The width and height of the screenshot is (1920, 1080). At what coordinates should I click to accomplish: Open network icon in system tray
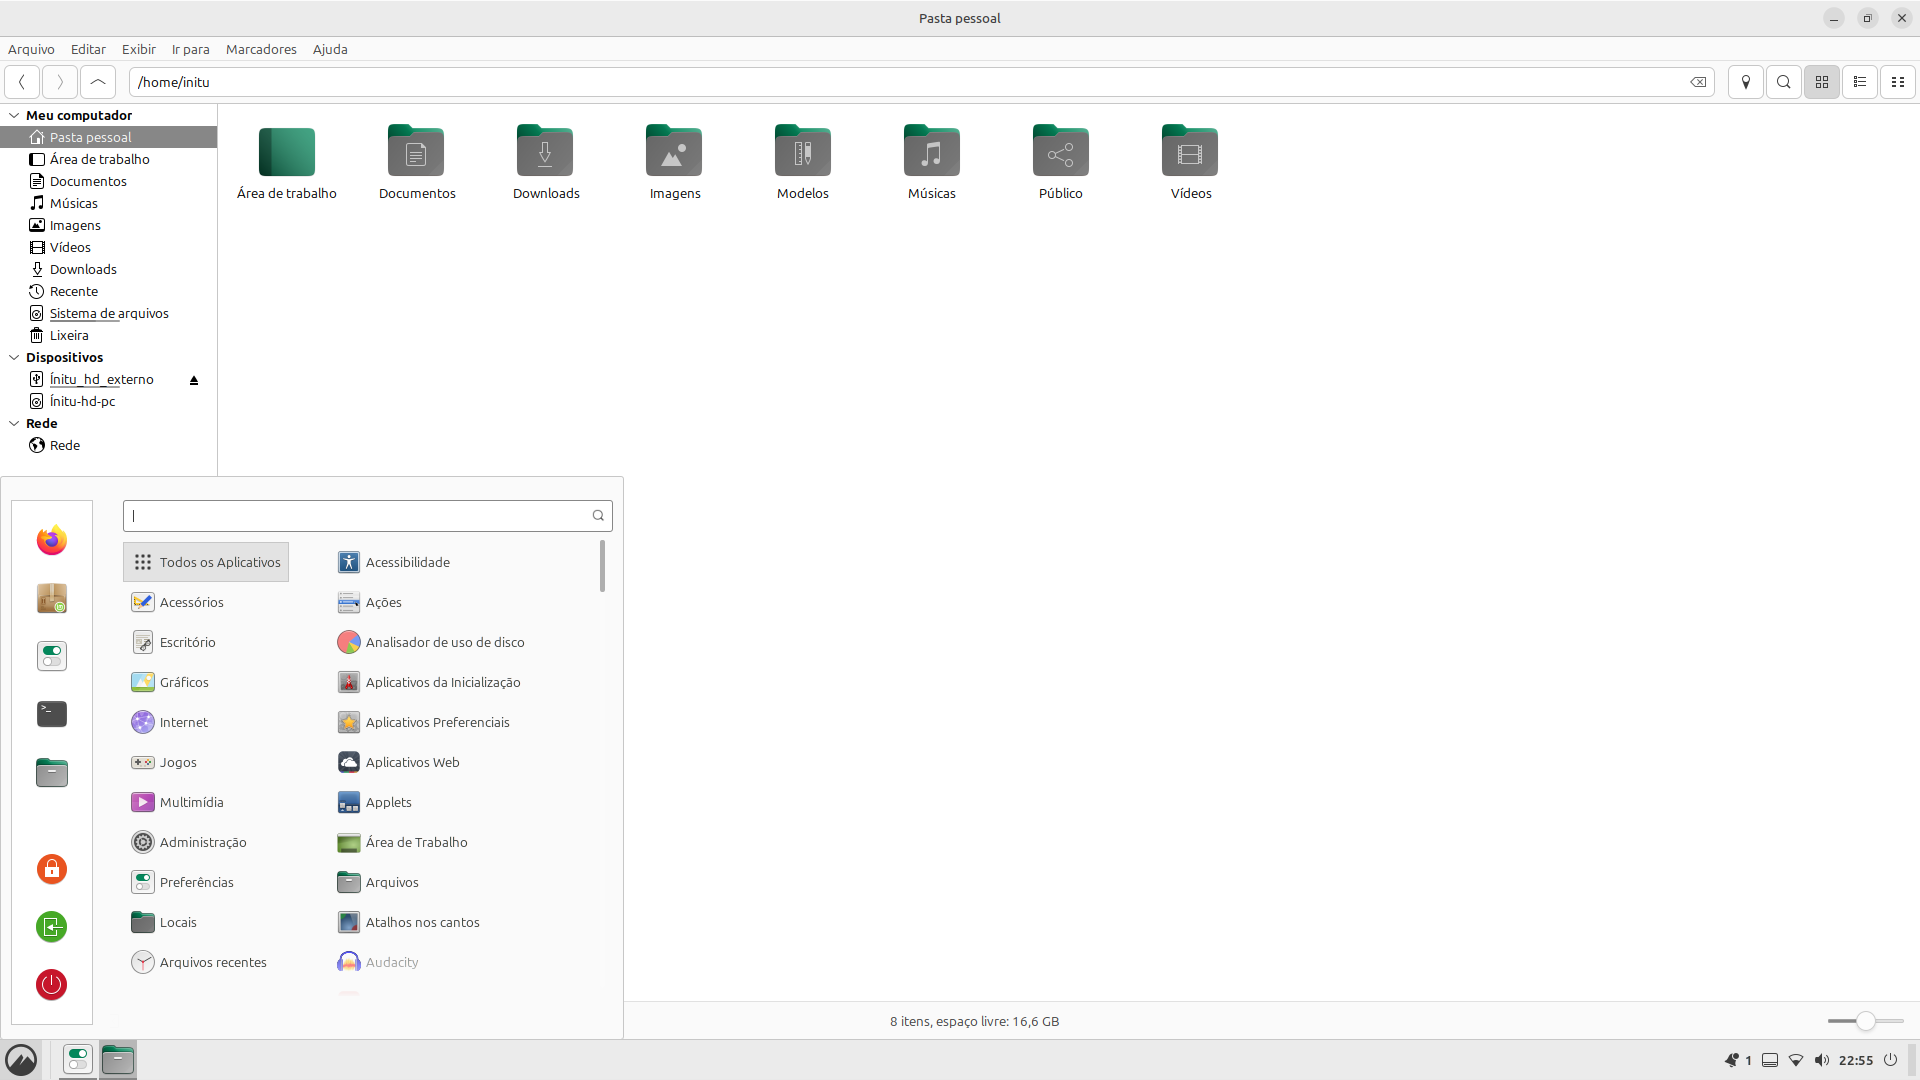[x=1796, y=1060]
